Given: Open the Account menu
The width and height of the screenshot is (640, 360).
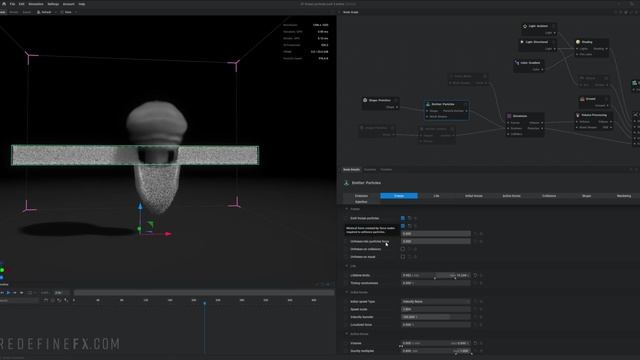Looking at the screenshot, I should click(x=69, y=4).
